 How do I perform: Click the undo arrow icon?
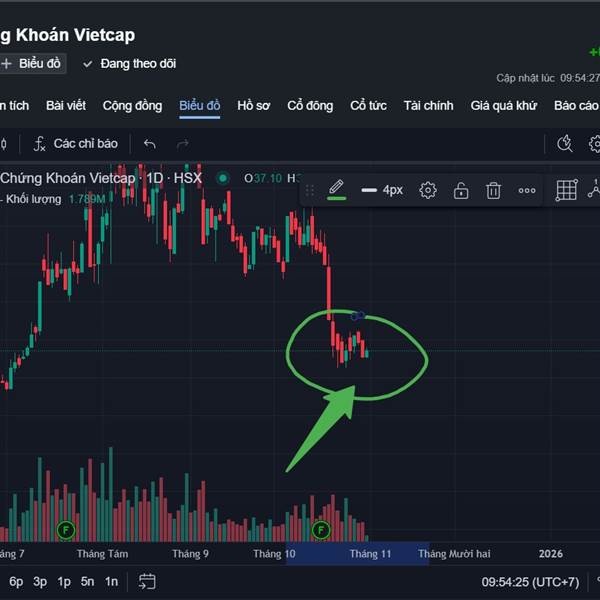[150, 144]
